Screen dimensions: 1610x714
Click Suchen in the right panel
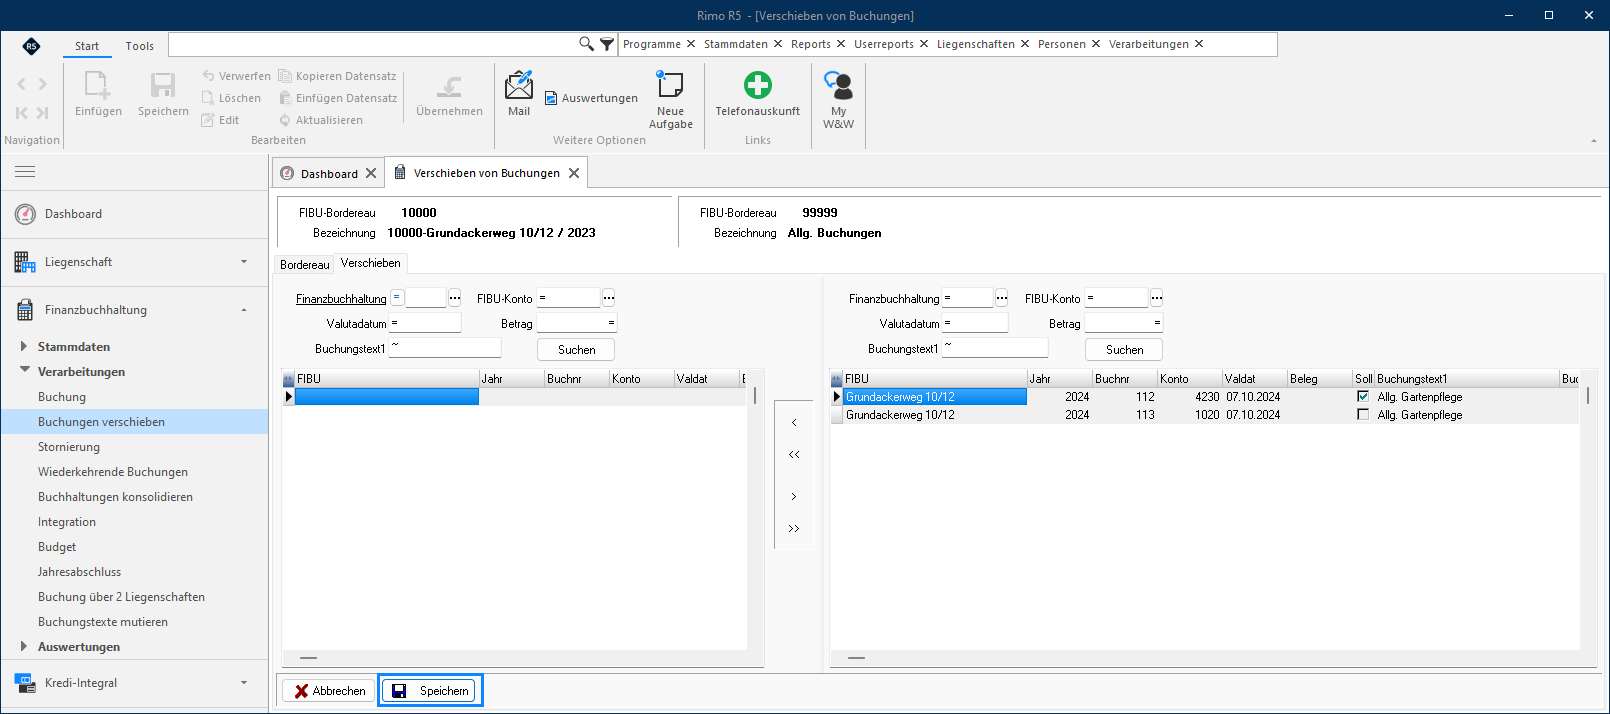[x=1124, y=350]
